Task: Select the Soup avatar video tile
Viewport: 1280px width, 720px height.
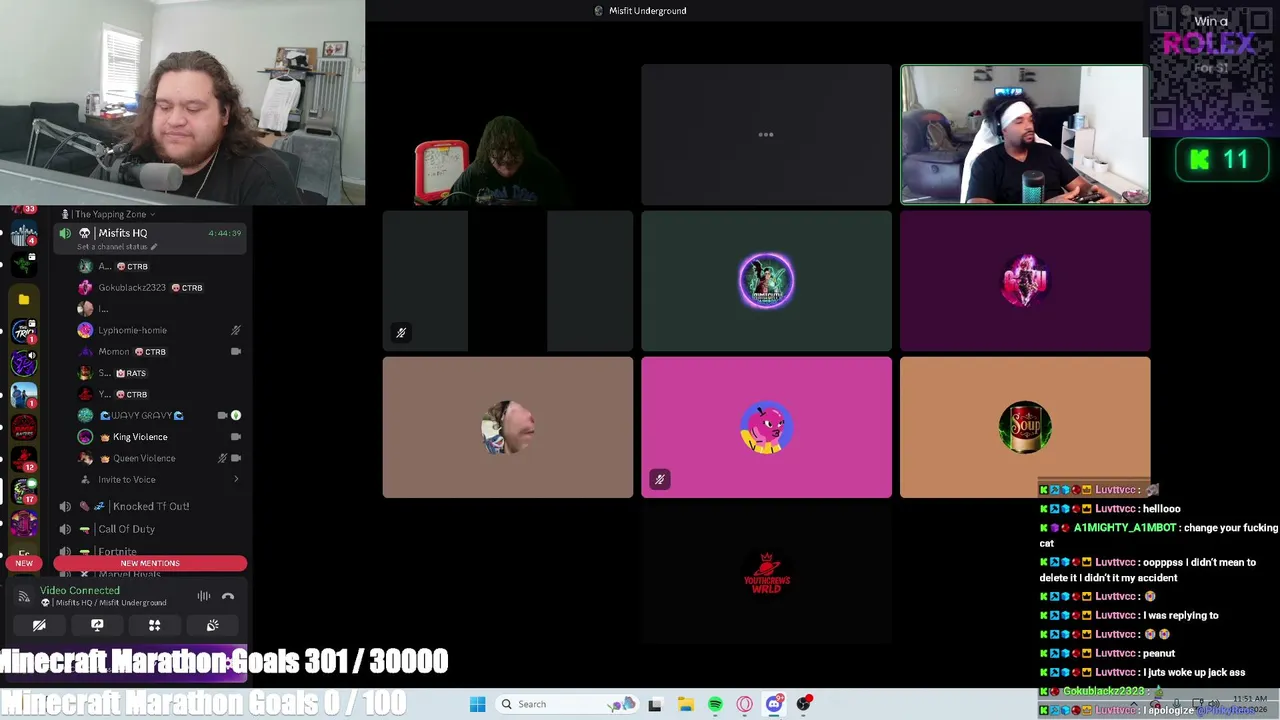Action: (1025, 427)
